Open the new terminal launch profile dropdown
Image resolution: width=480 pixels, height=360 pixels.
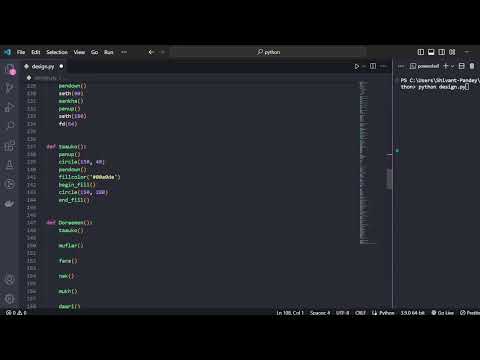pyautogui.click(x=452, y=66)
